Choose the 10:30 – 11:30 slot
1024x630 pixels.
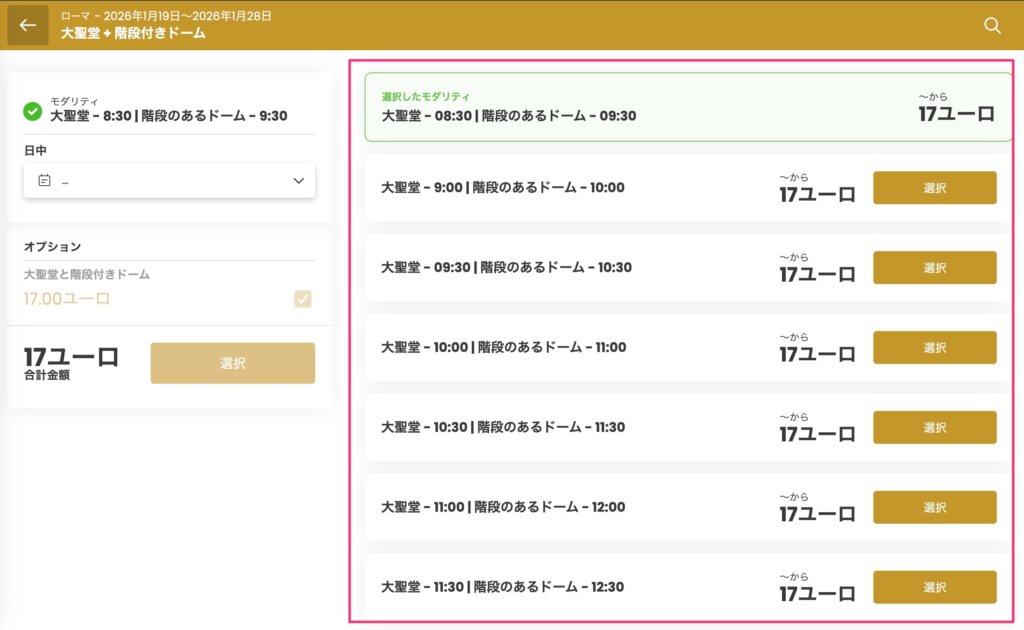pos(934,428)
